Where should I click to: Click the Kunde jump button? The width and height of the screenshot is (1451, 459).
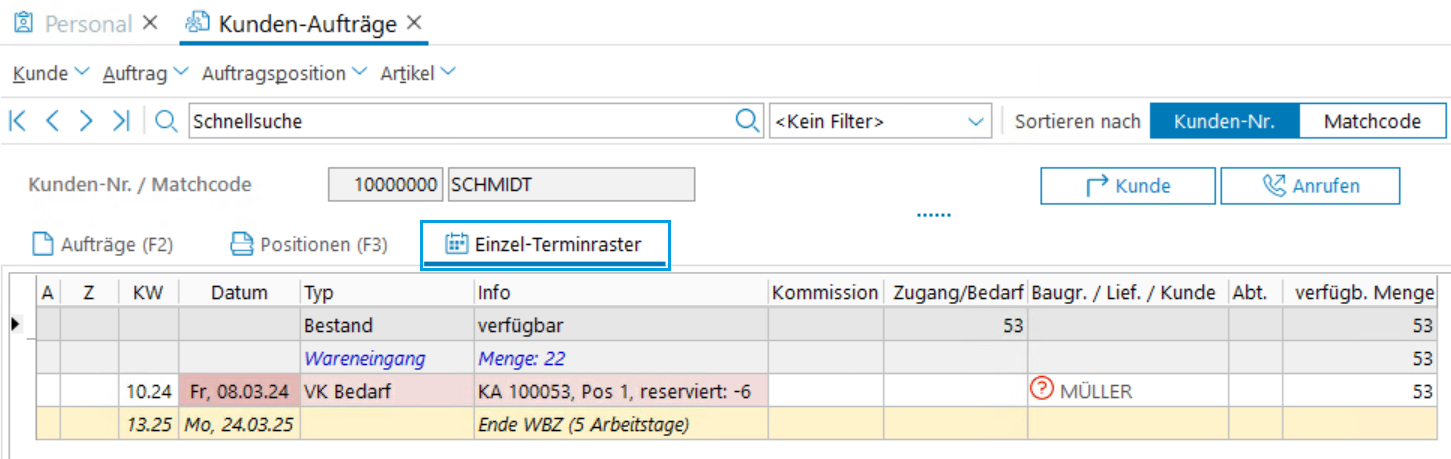pos(1127,186)
